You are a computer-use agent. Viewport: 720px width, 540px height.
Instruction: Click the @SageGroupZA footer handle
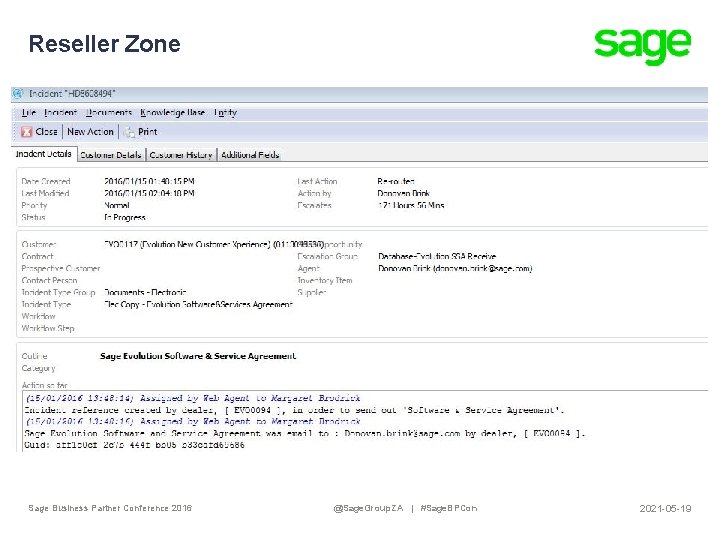369,508
